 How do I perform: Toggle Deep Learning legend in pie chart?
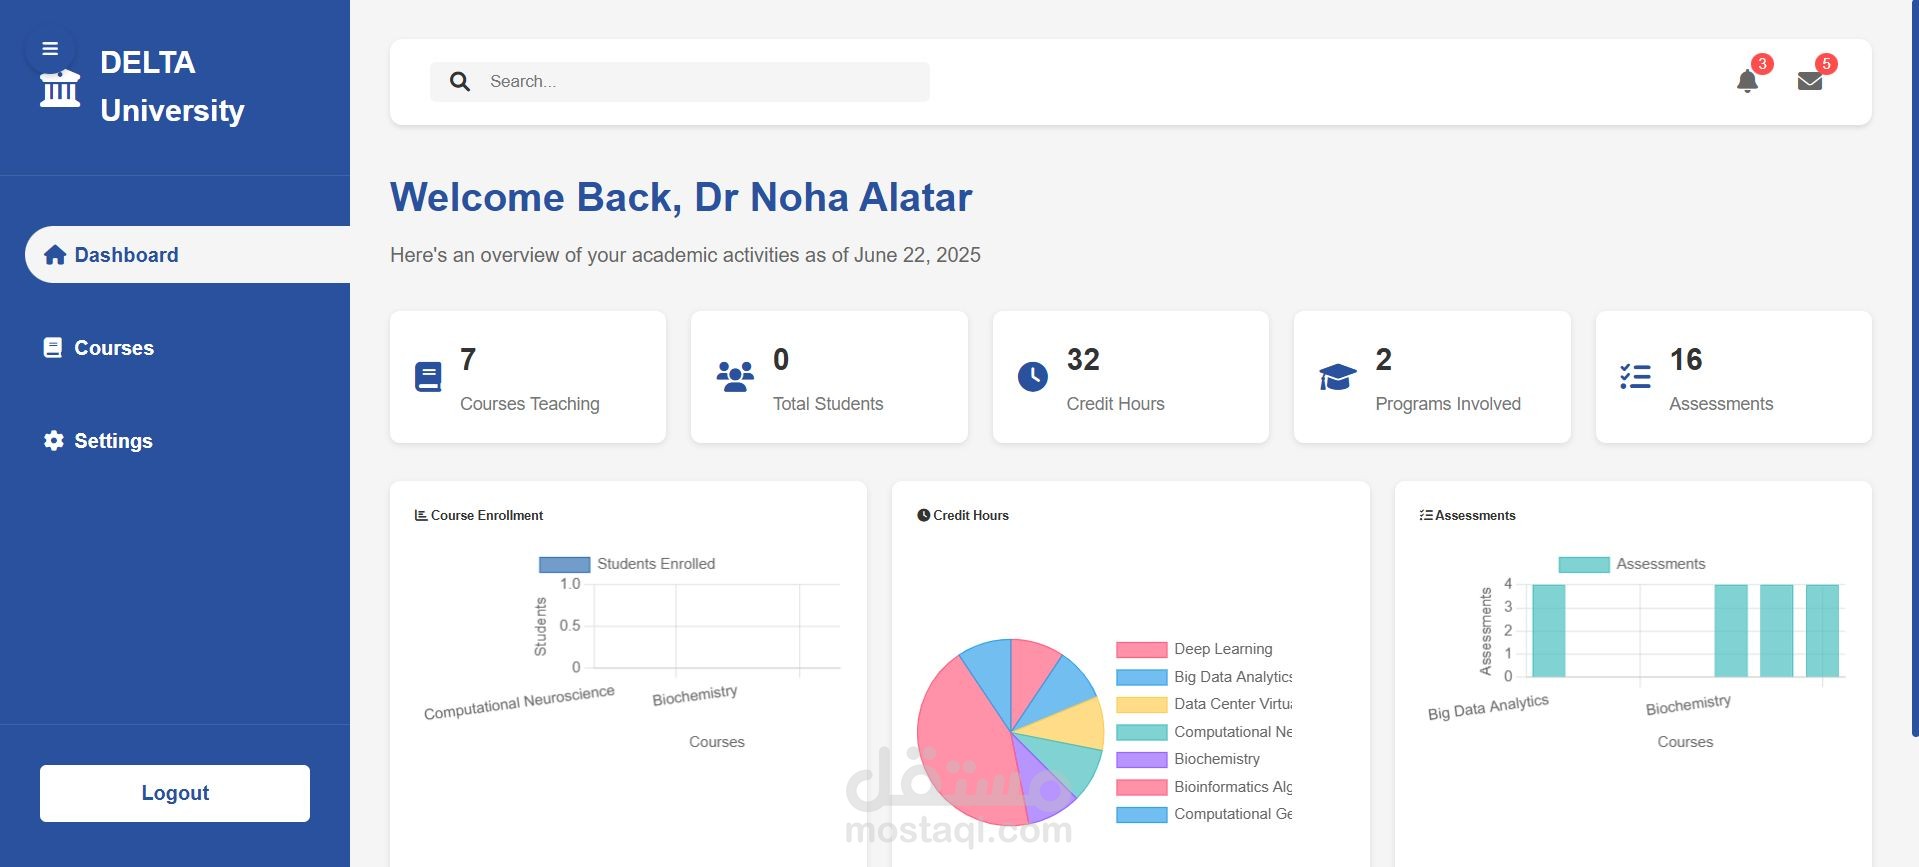tap(1194, 649)
